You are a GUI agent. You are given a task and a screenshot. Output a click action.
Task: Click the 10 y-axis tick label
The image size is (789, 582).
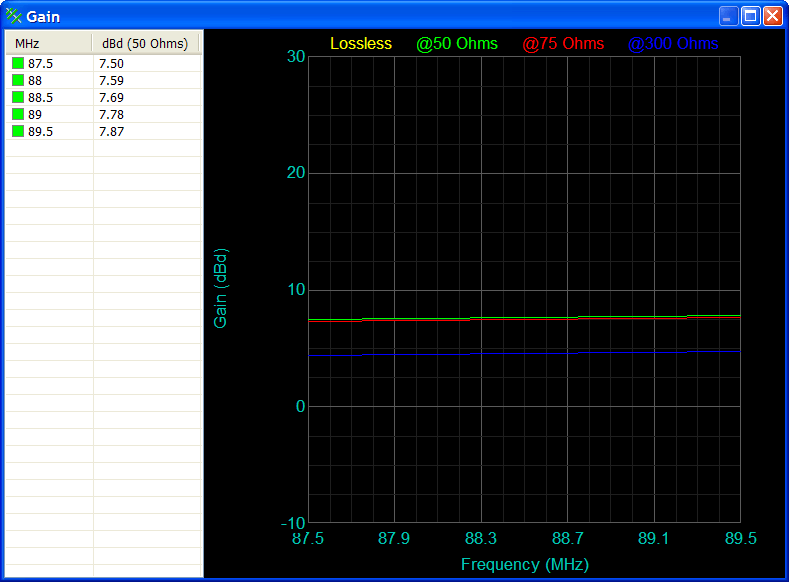tap(296, 289)
